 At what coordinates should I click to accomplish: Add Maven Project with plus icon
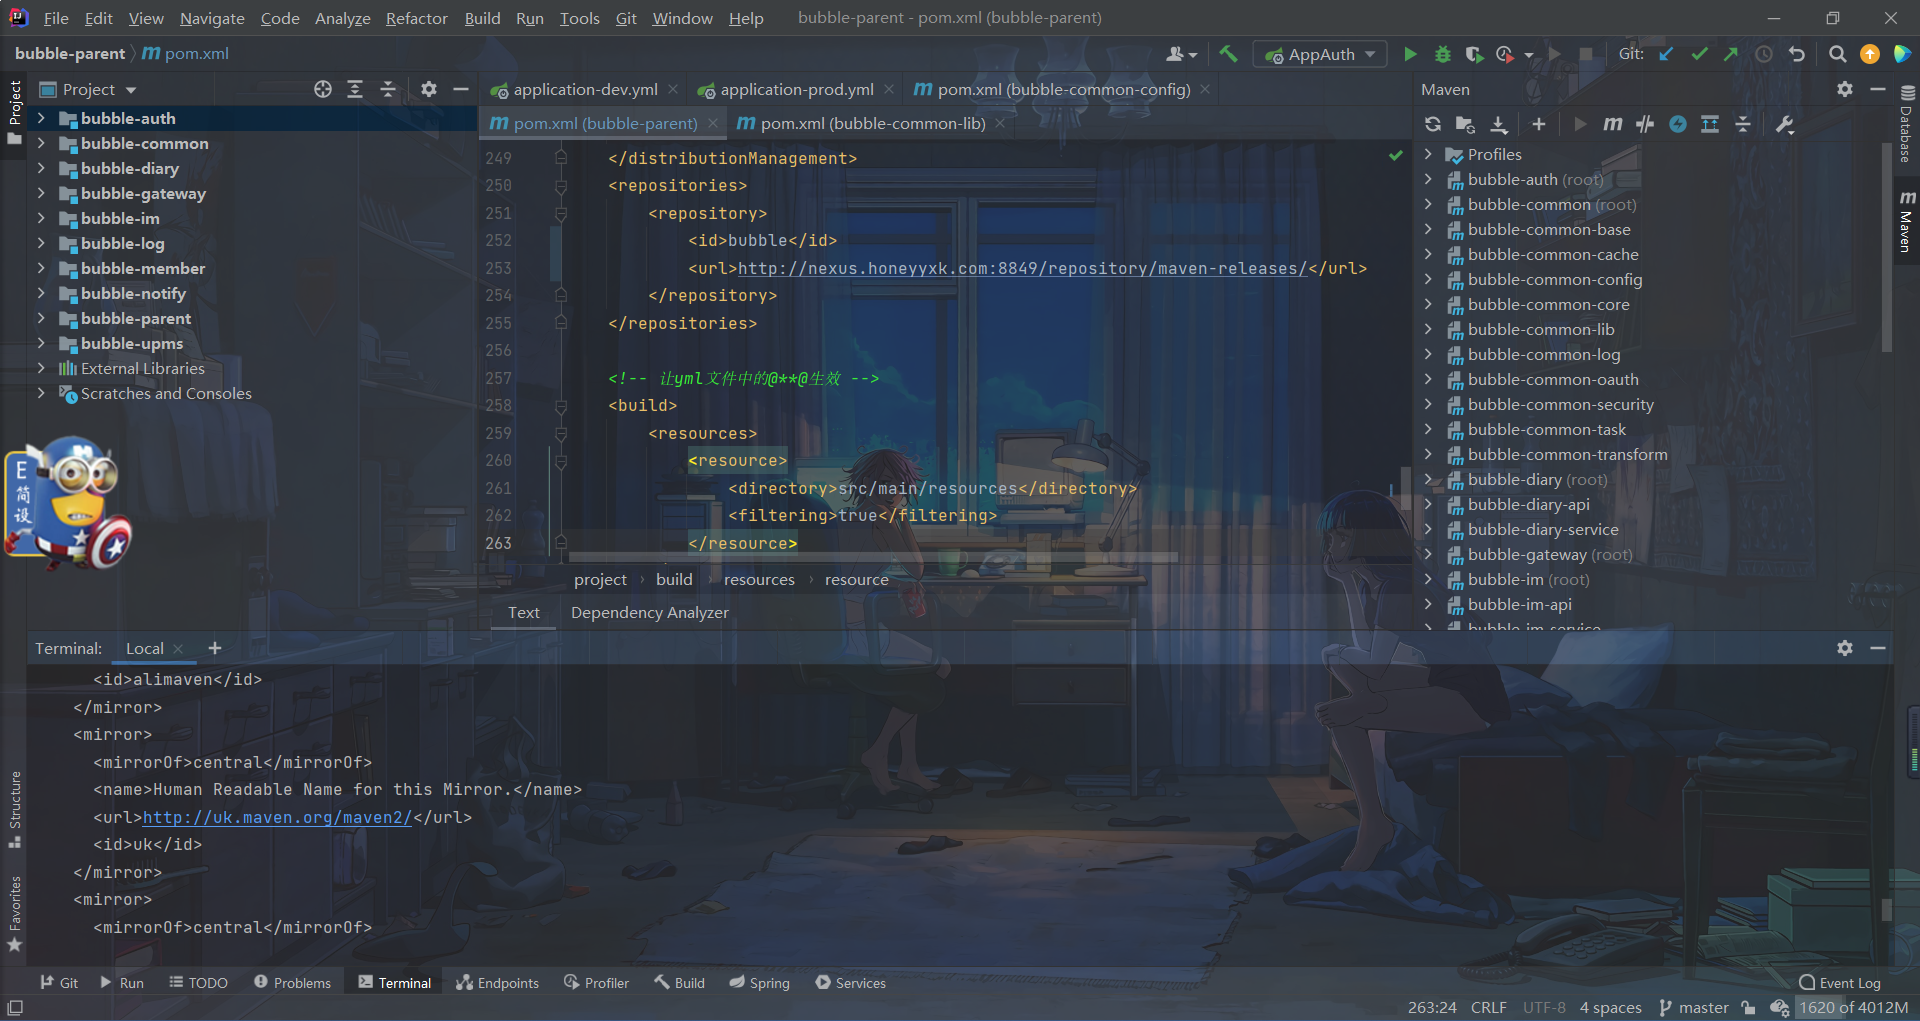tap(1539, 124)
